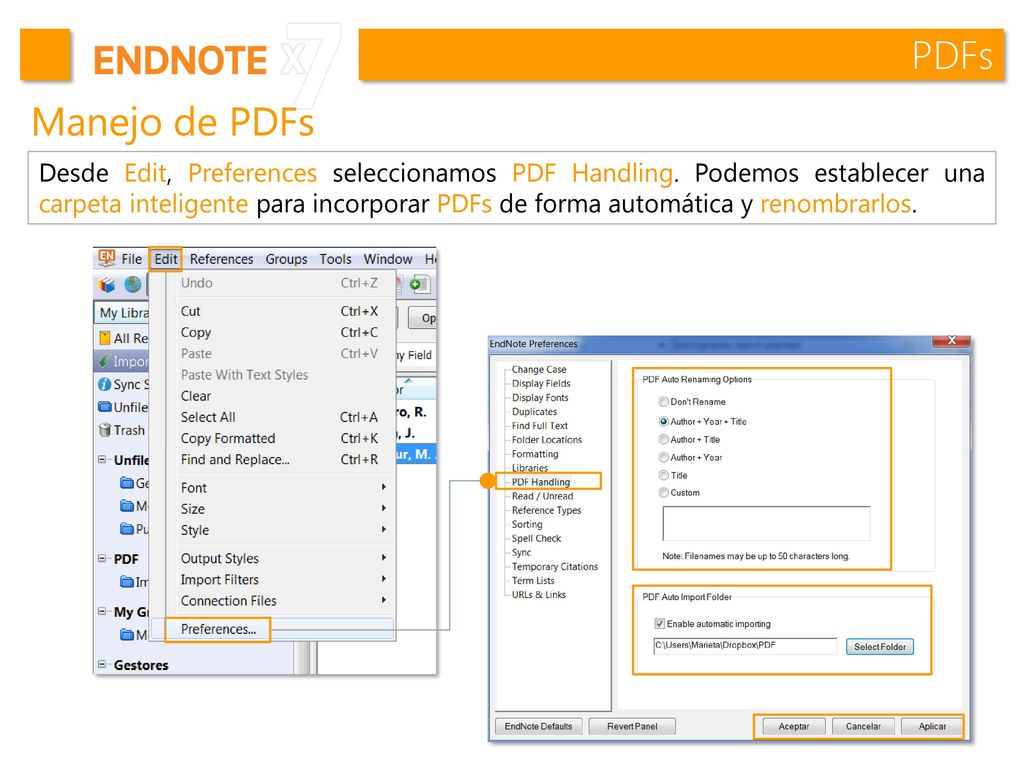Select the group folder starting with Ge
Image resolution: width=1024 pixels, height=768 pixels.
[127, 483]
